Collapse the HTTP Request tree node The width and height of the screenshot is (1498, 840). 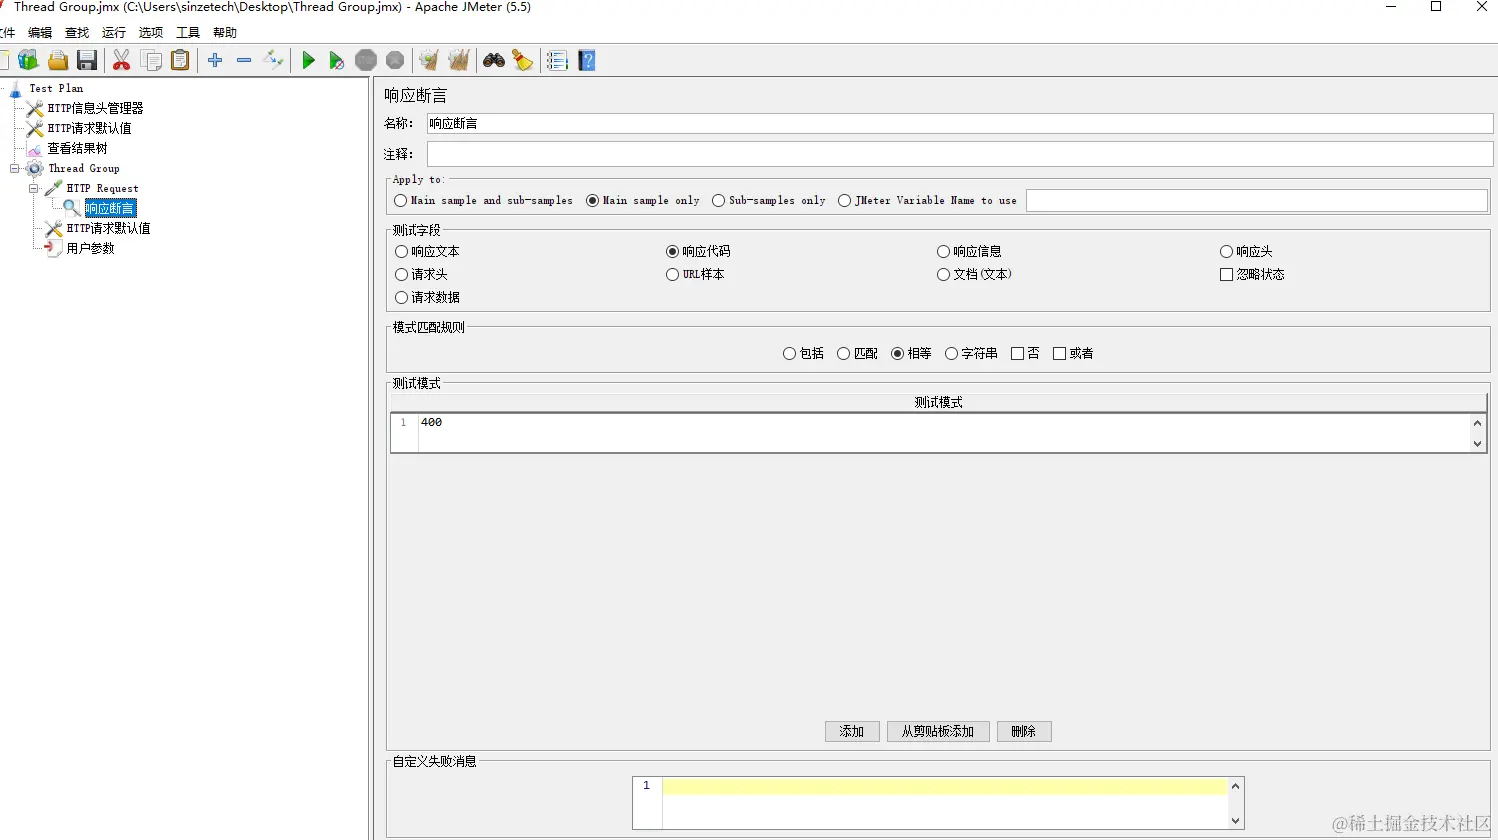[x=34, y=189]
